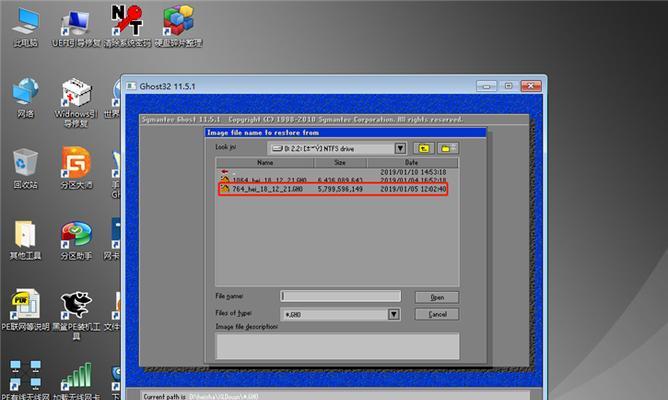
Task: Click the Look in NTFS drive combo box
Action: pyautogui.click(x=337, y=148)
